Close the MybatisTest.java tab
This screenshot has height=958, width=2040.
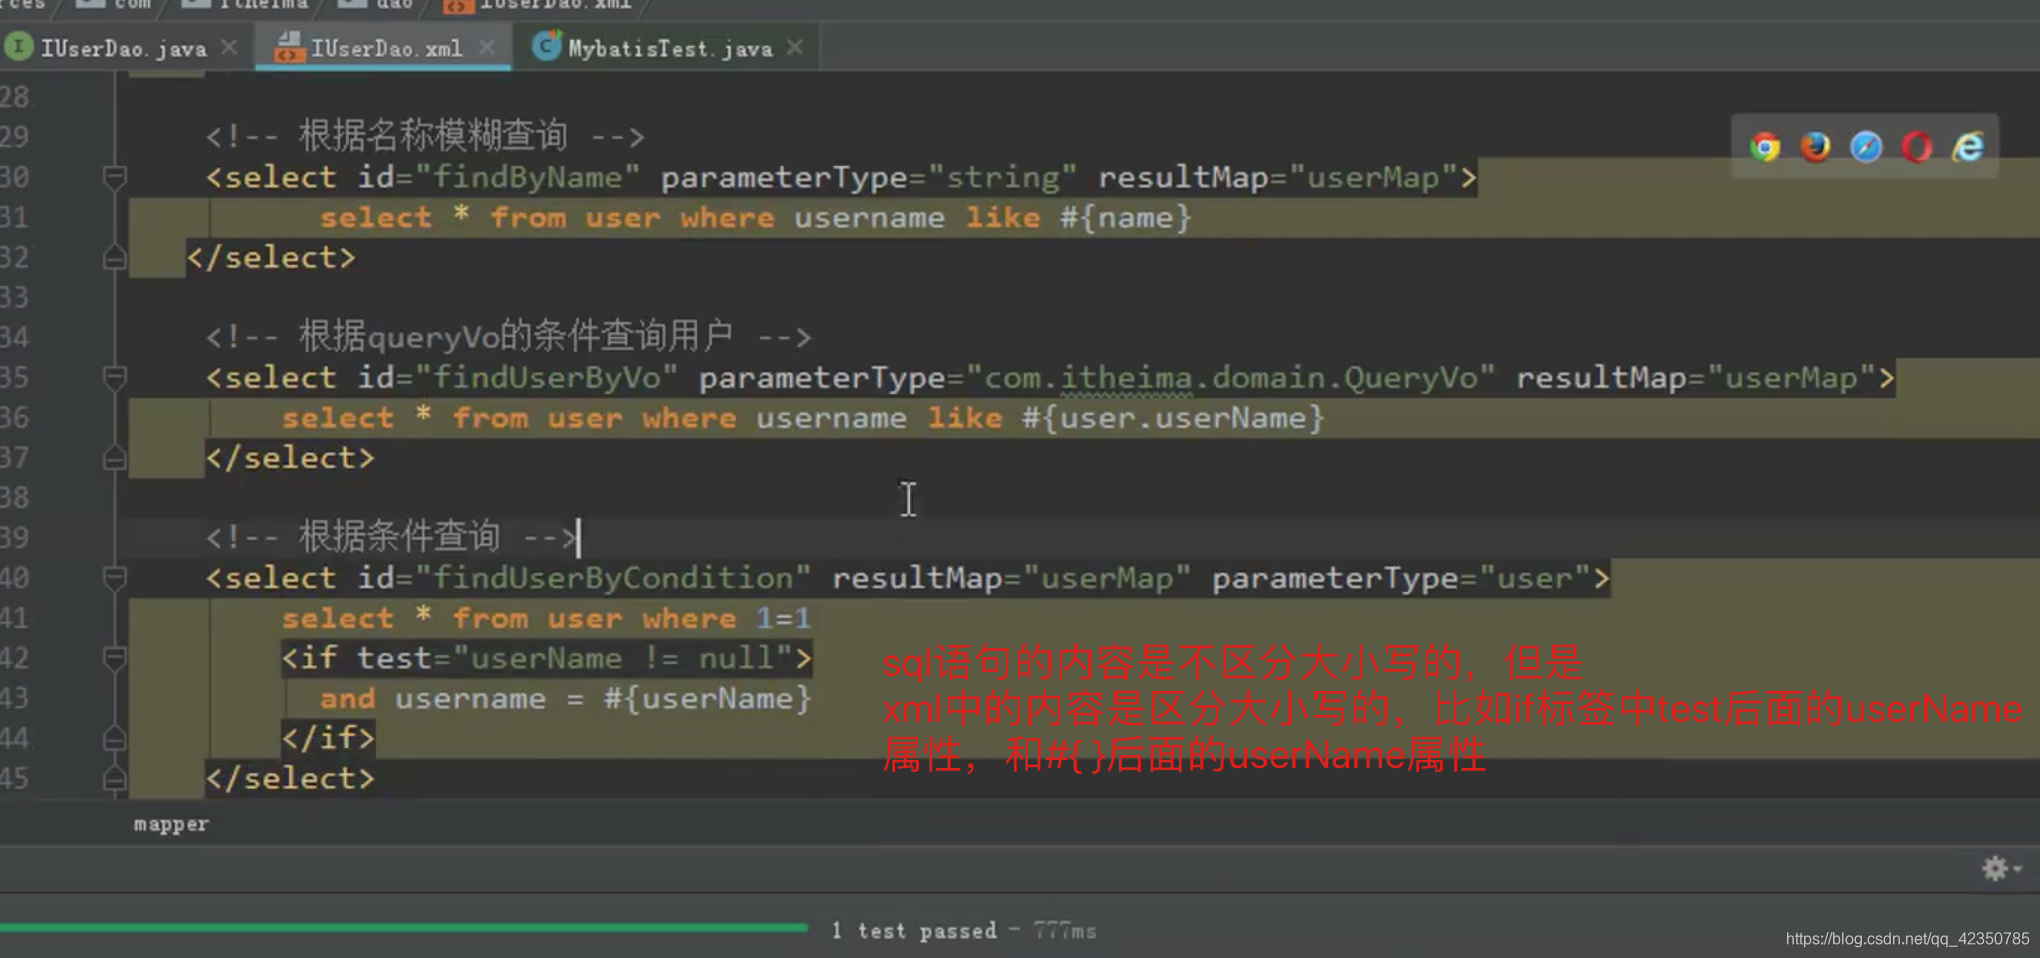[x=795, y=47]
